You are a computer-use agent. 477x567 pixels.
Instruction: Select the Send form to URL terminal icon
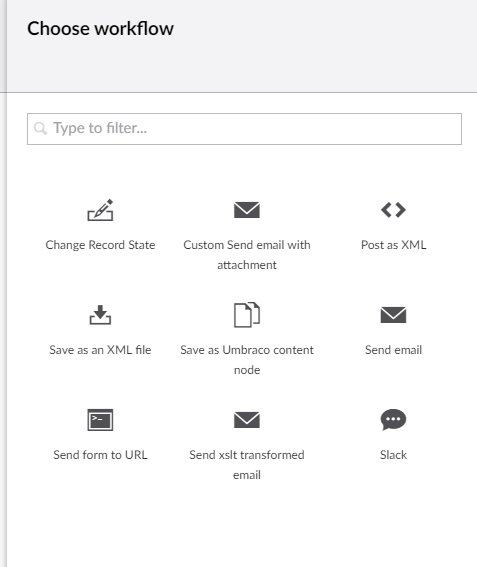(x=100, y=419)
